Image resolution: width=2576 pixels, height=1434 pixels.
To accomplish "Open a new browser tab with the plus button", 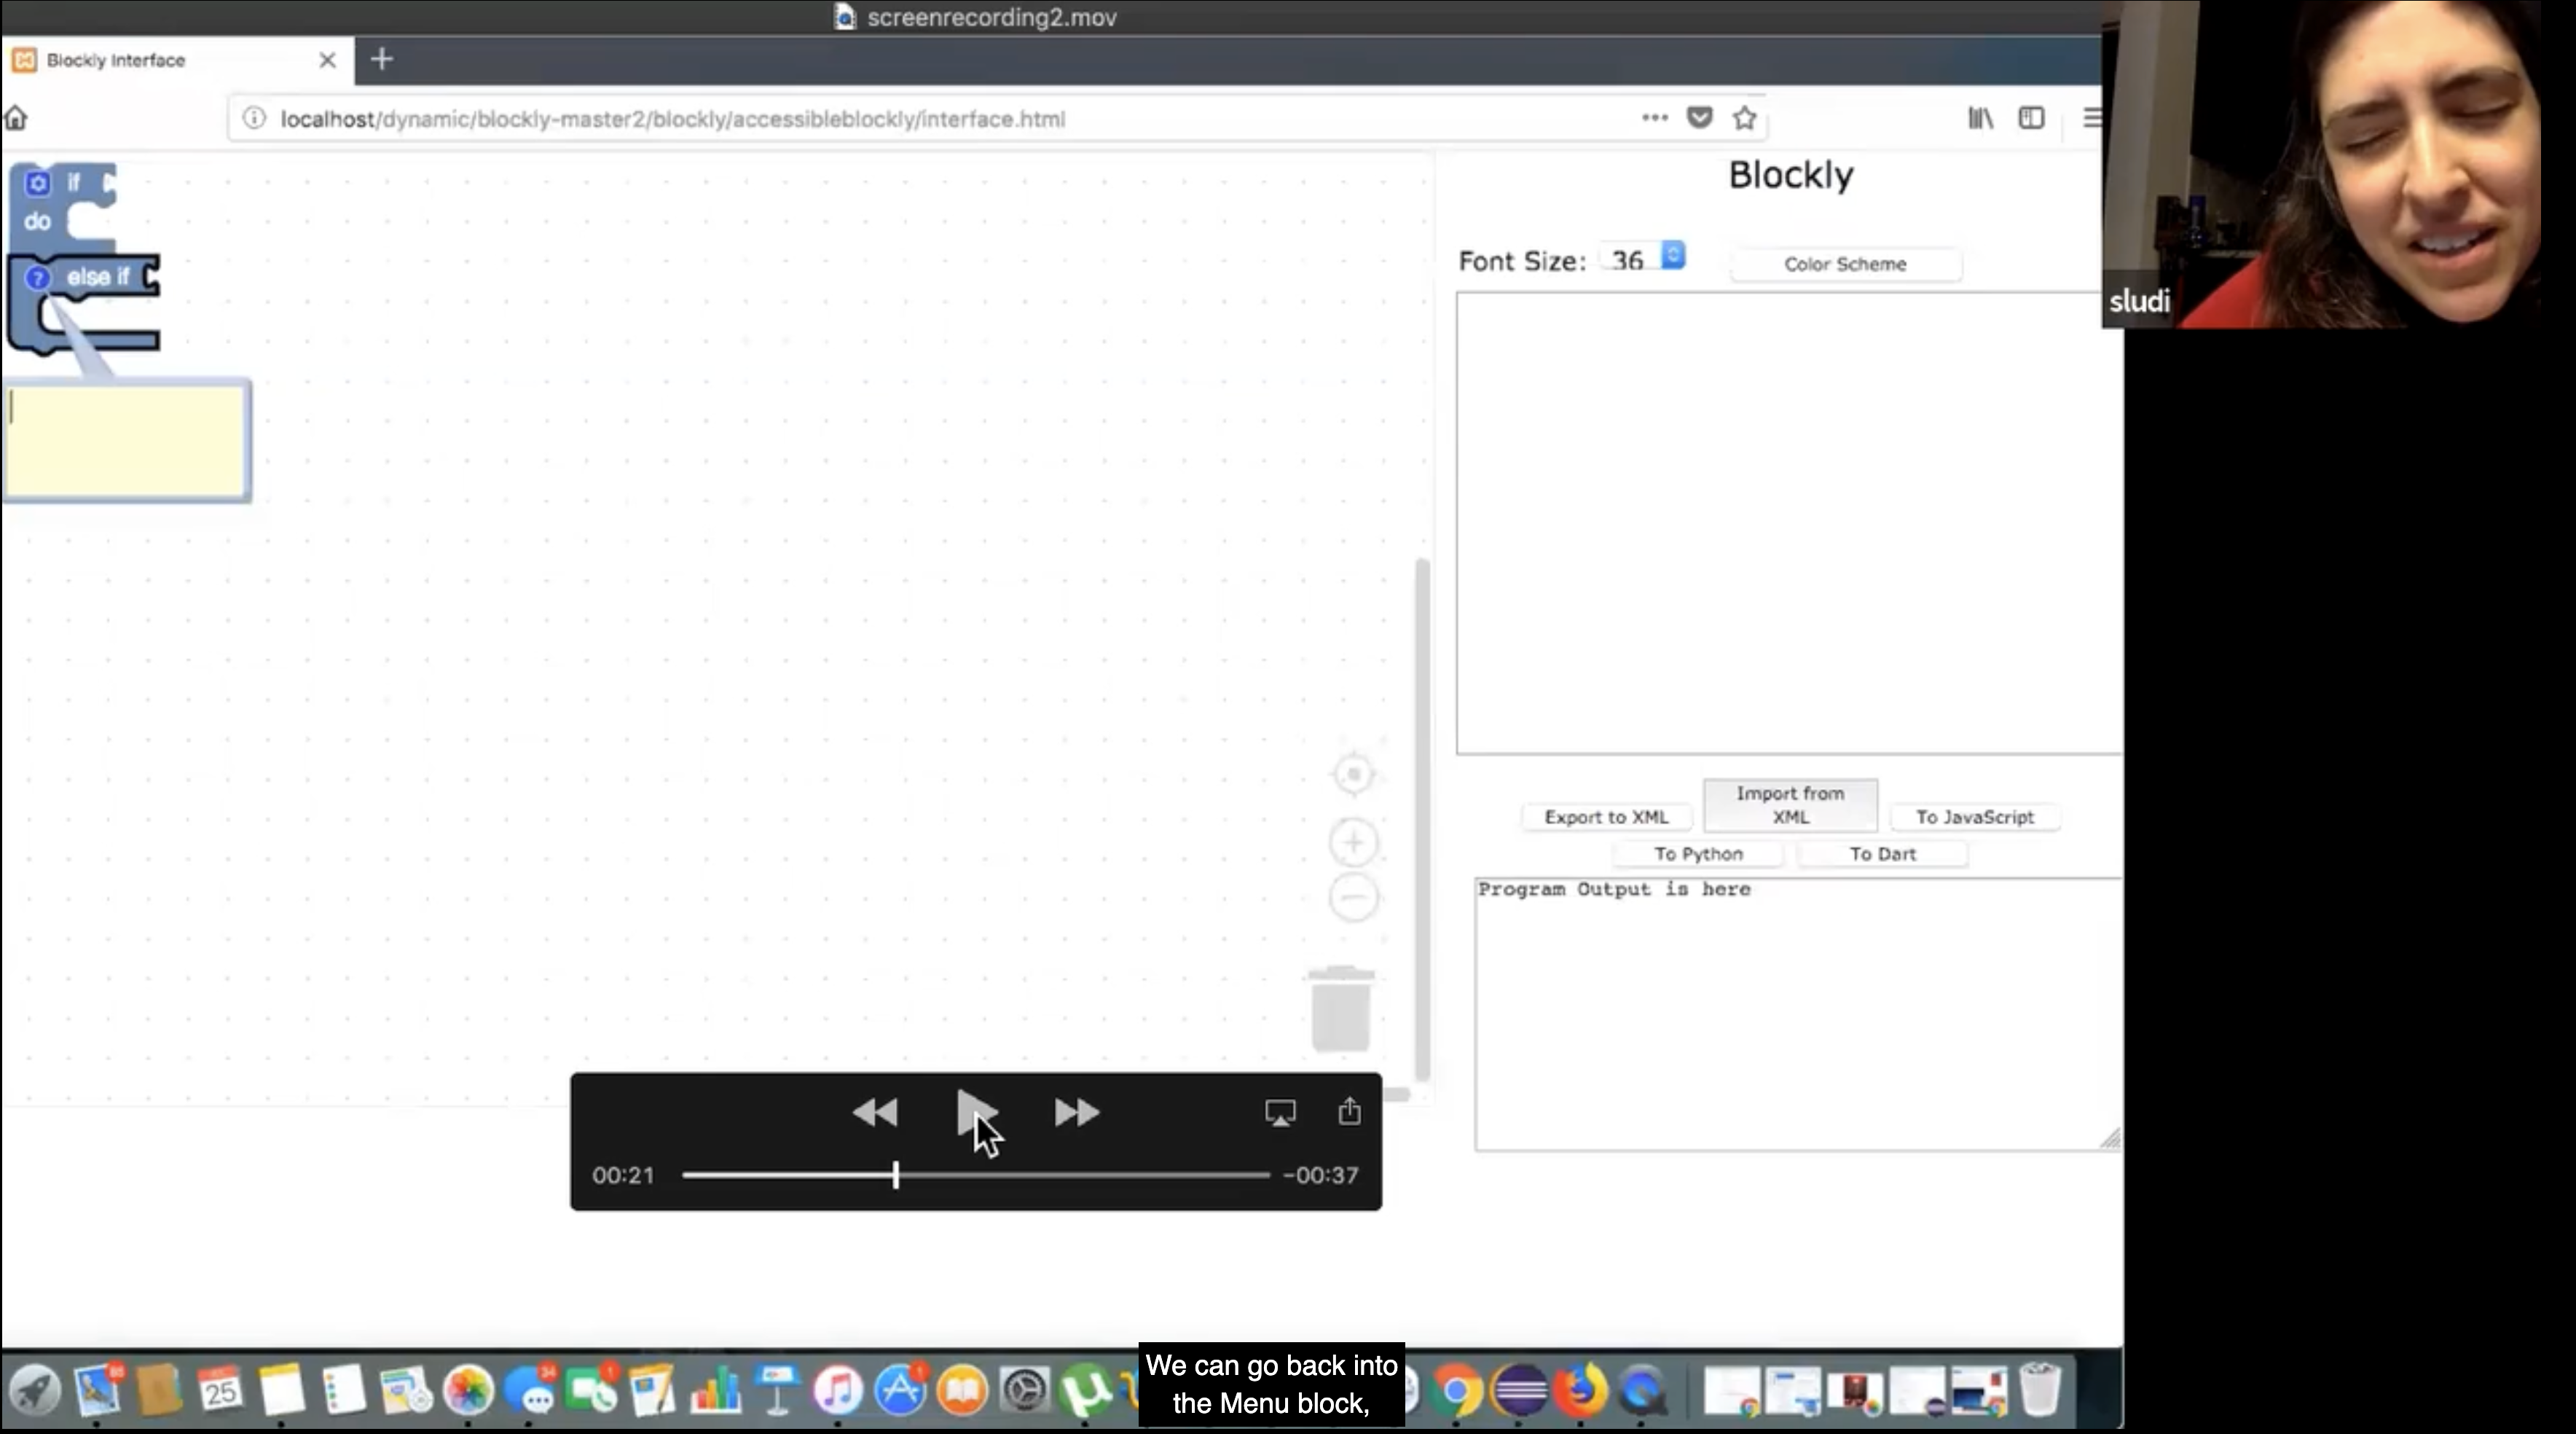I will point(381,60).
